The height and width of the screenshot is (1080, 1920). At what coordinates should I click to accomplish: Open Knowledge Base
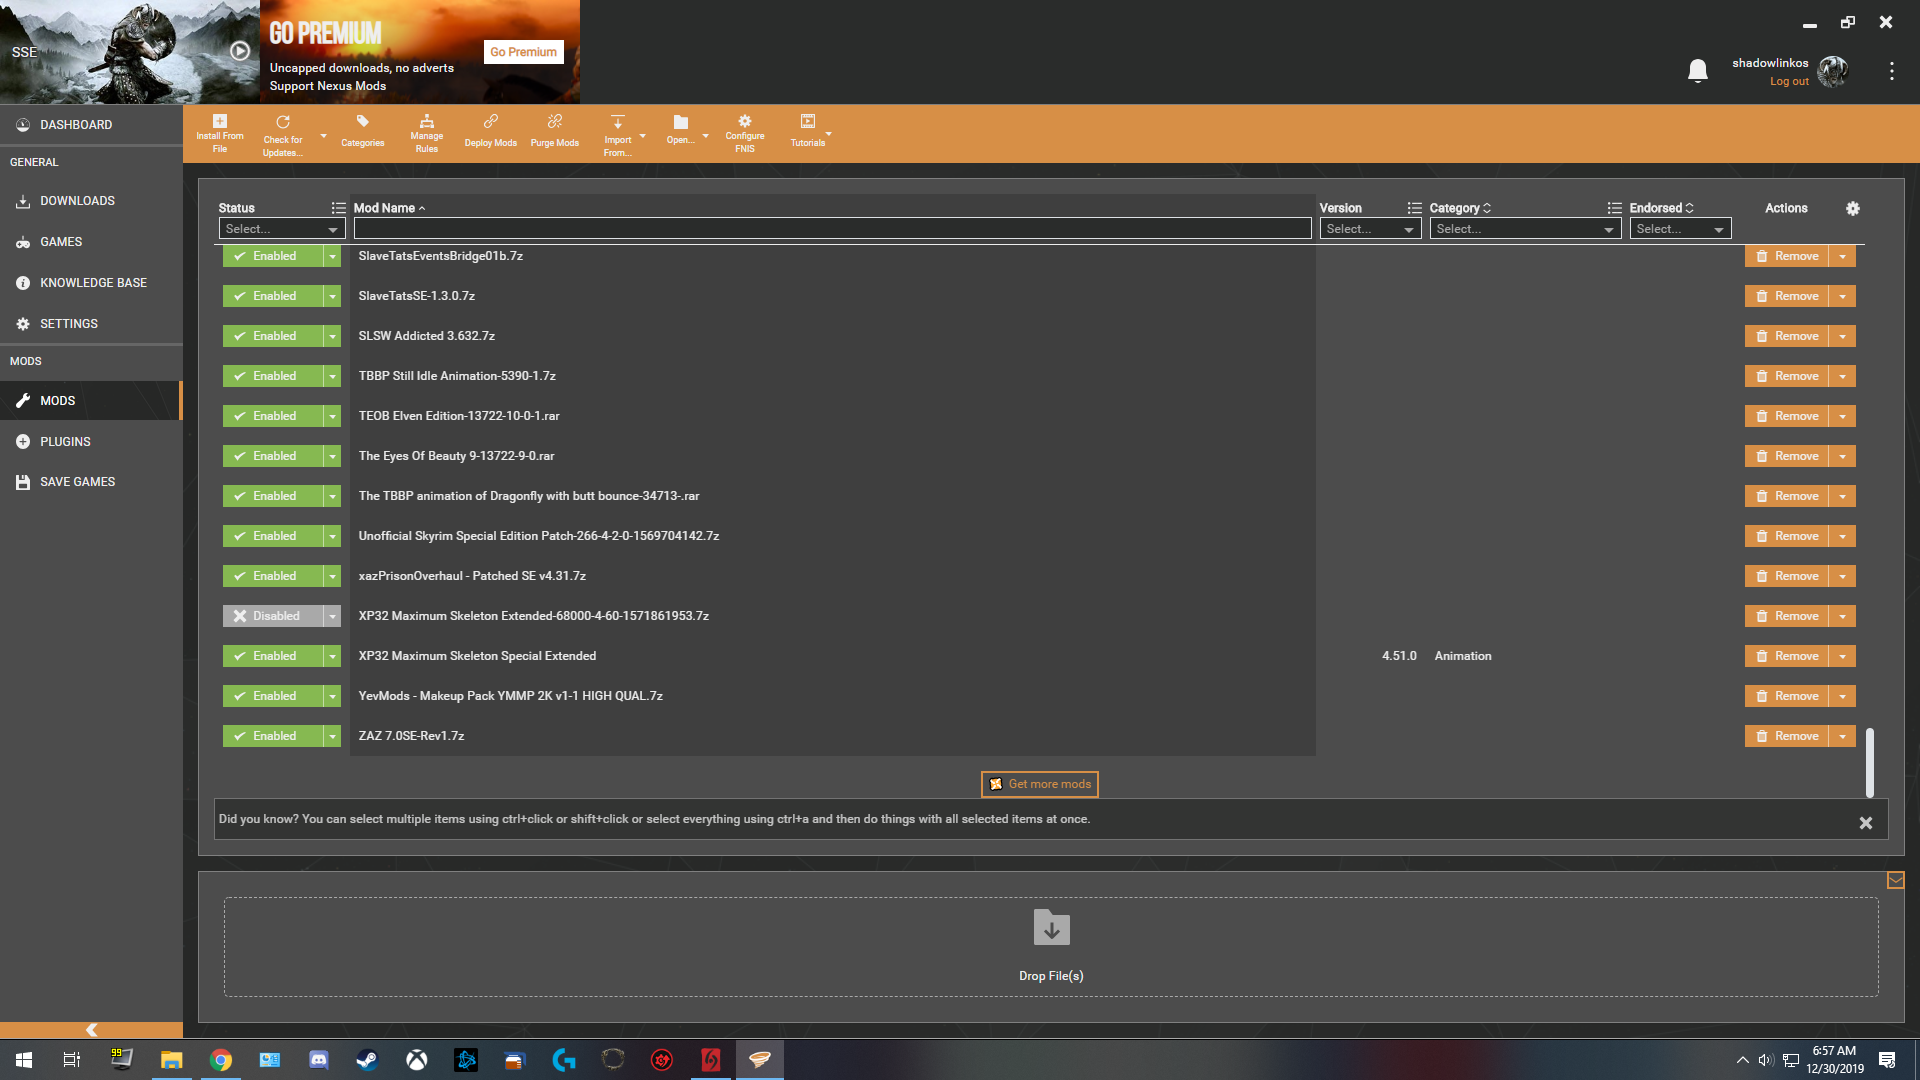(91, 283)
